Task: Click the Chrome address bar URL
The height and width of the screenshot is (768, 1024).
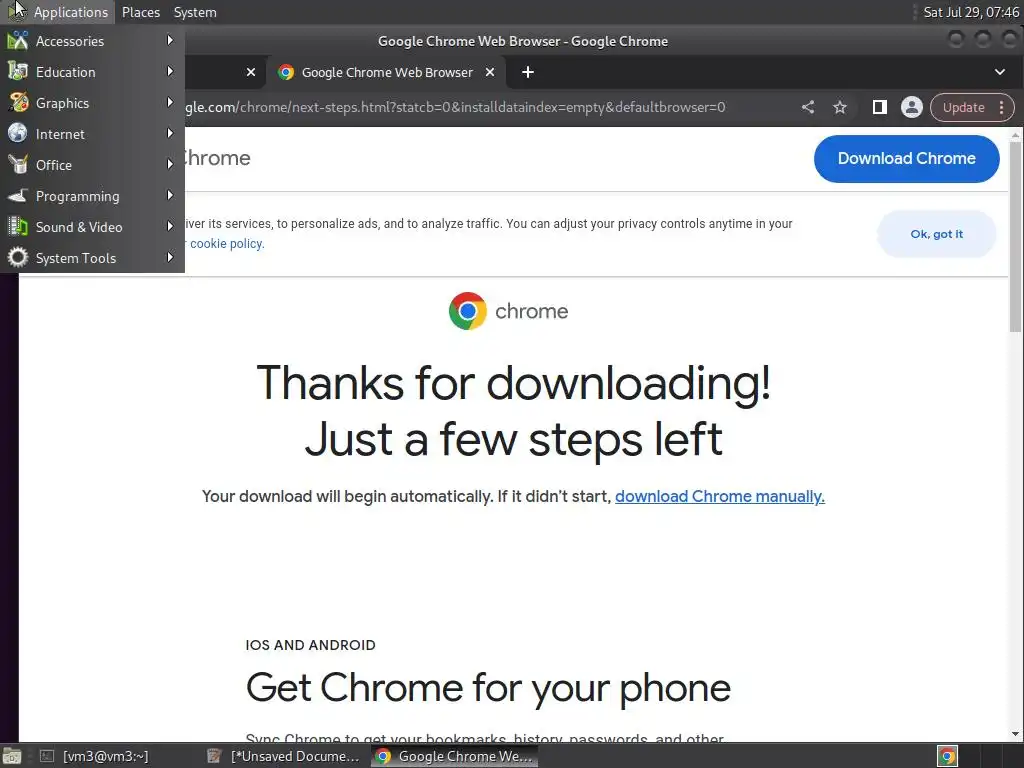Action: tap(455, 107)
